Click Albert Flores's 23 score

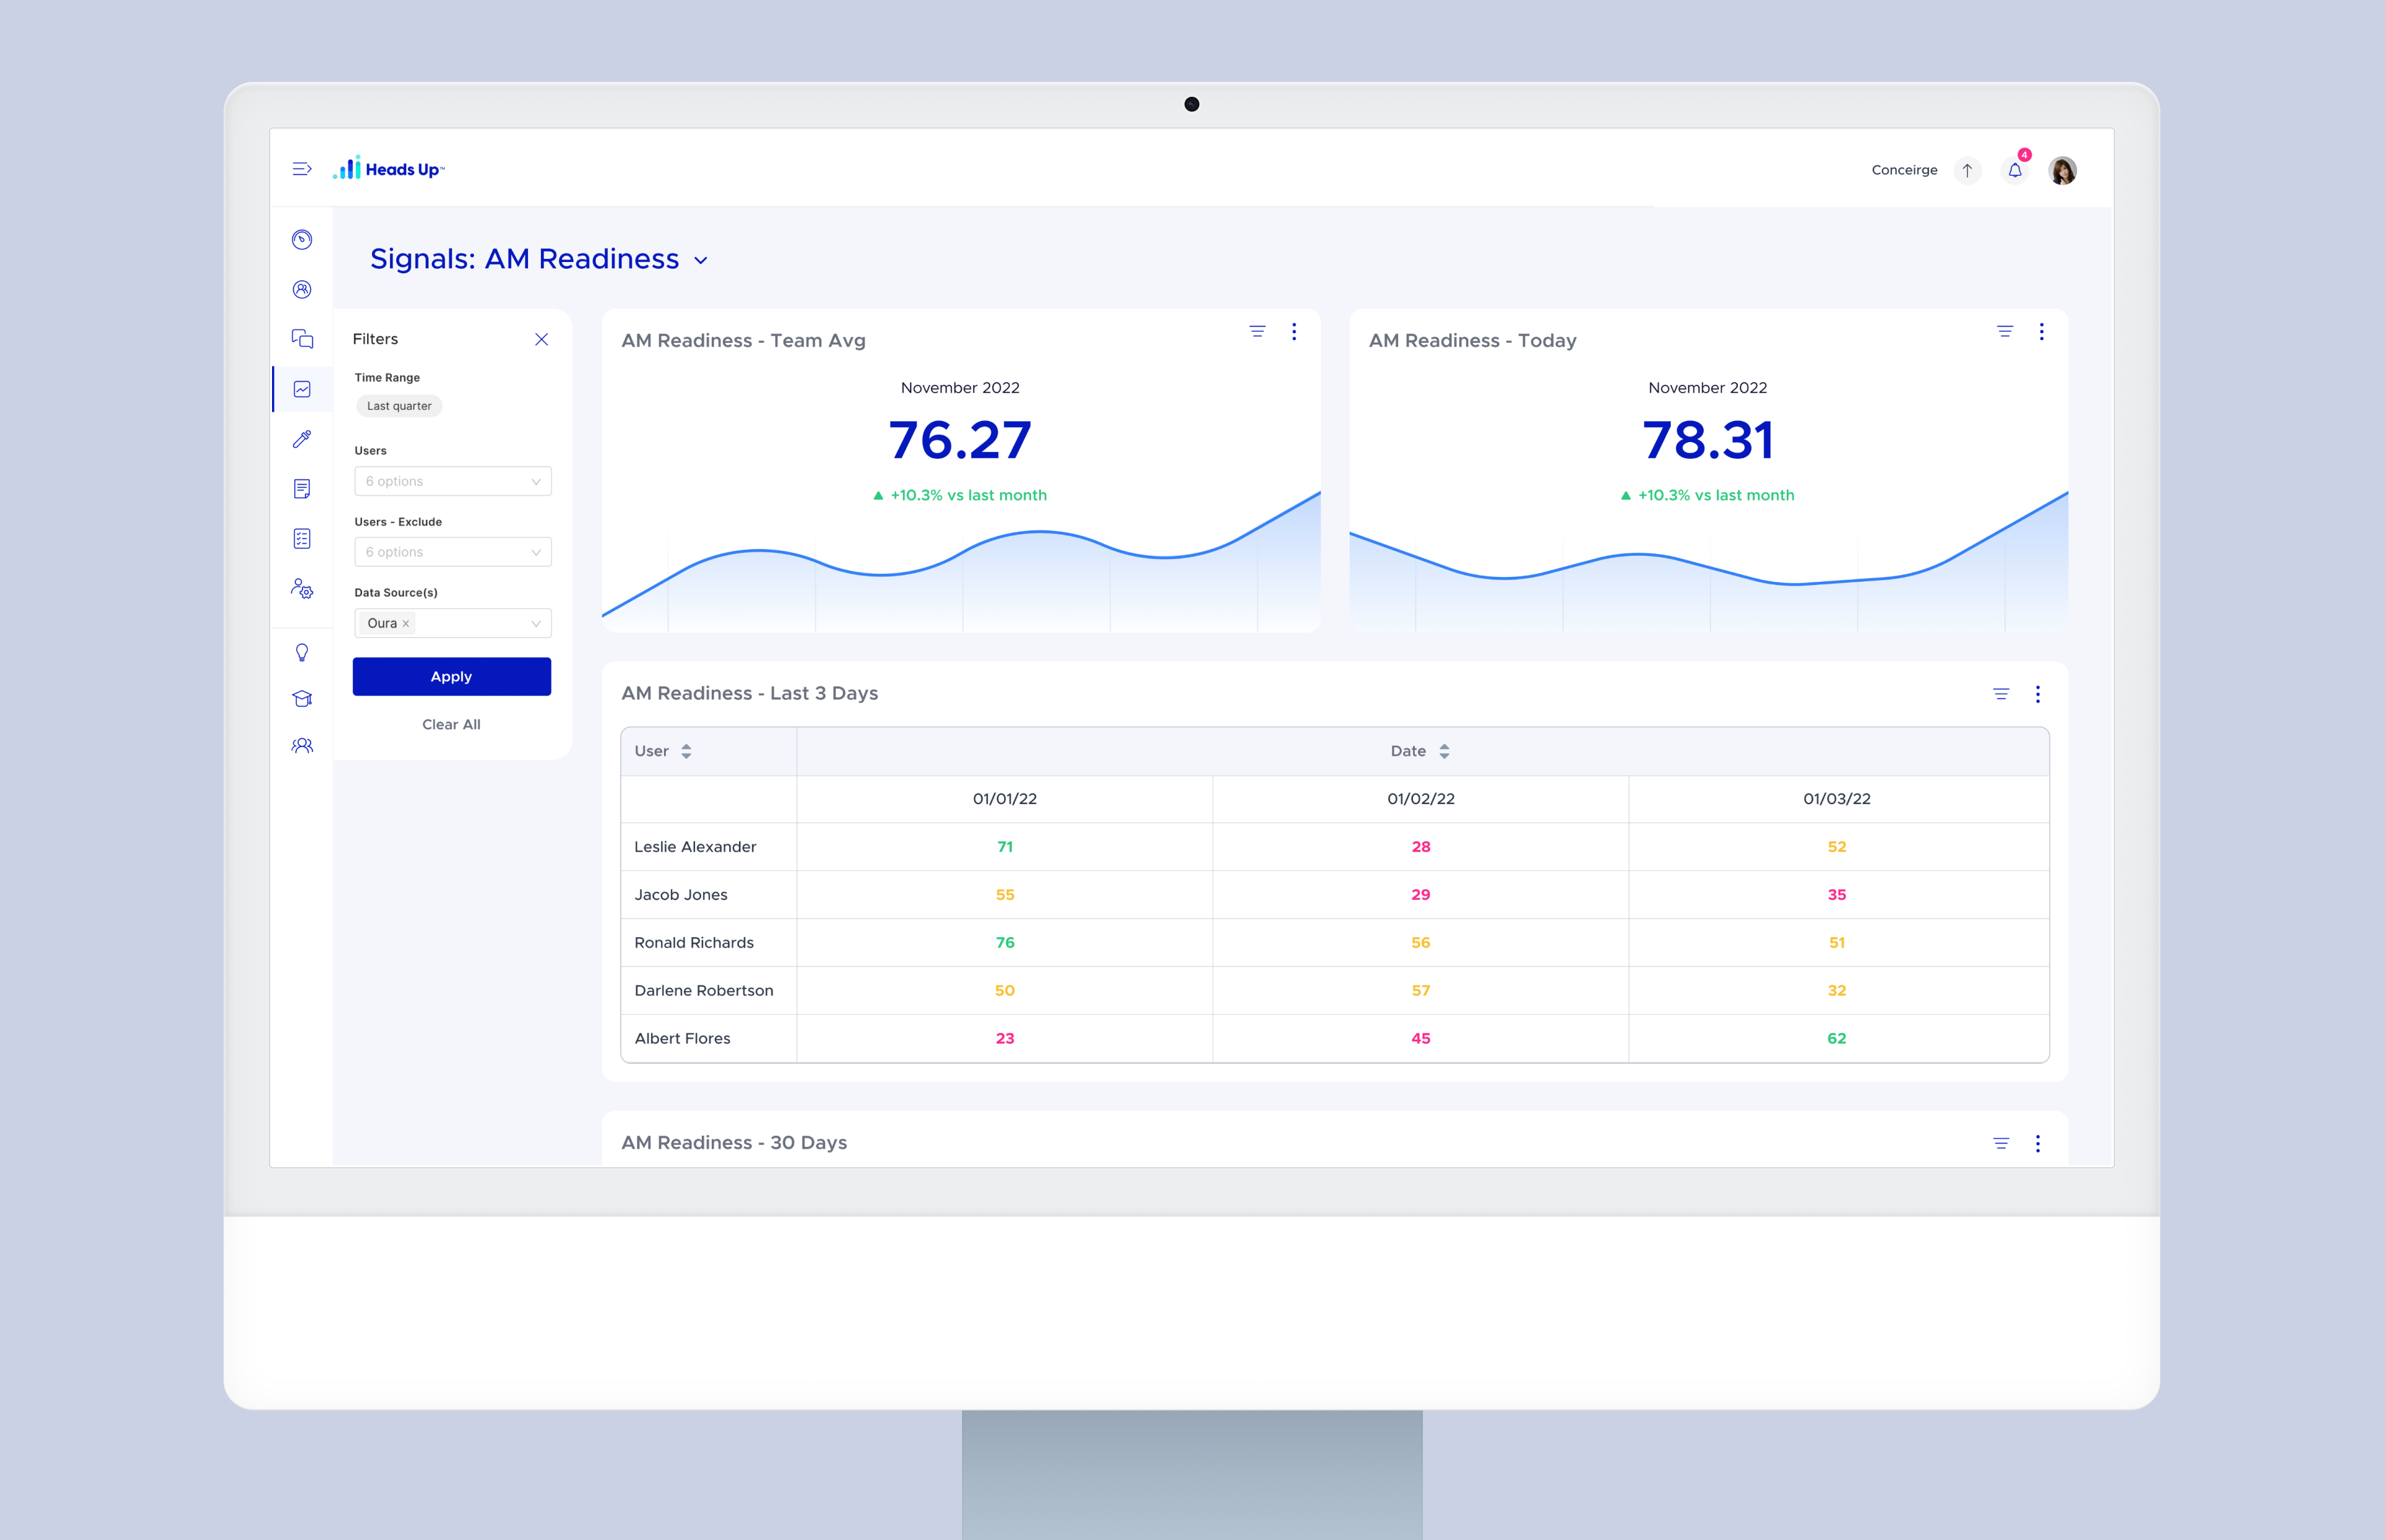1005,1039
